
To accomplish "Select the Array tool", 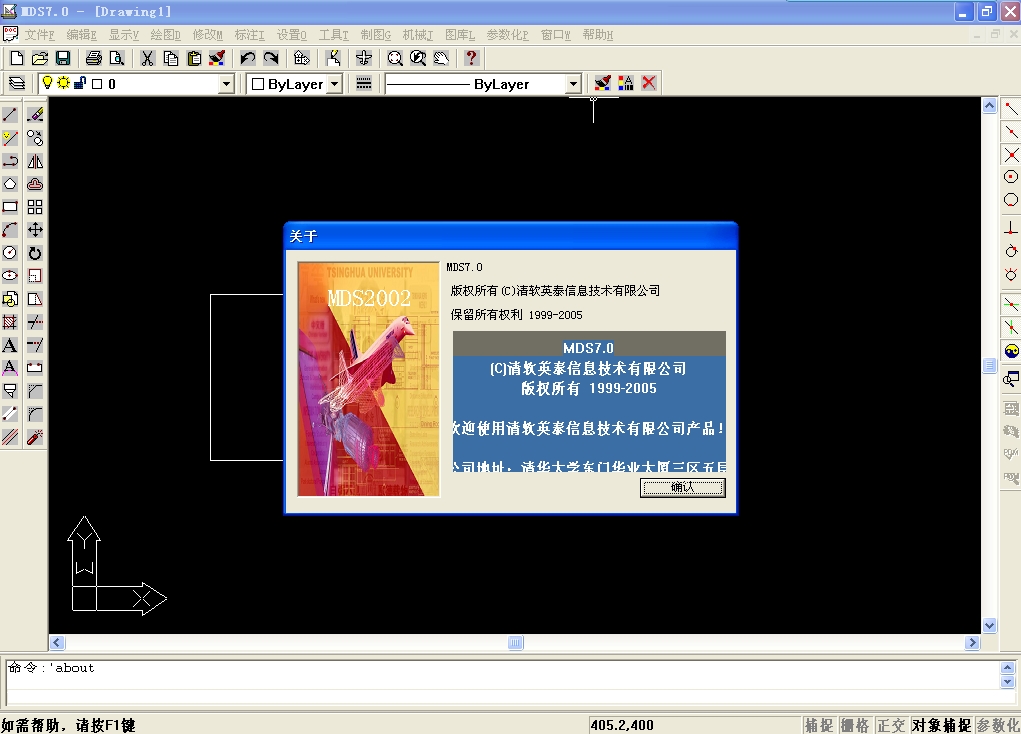I will tap(35, 207).
